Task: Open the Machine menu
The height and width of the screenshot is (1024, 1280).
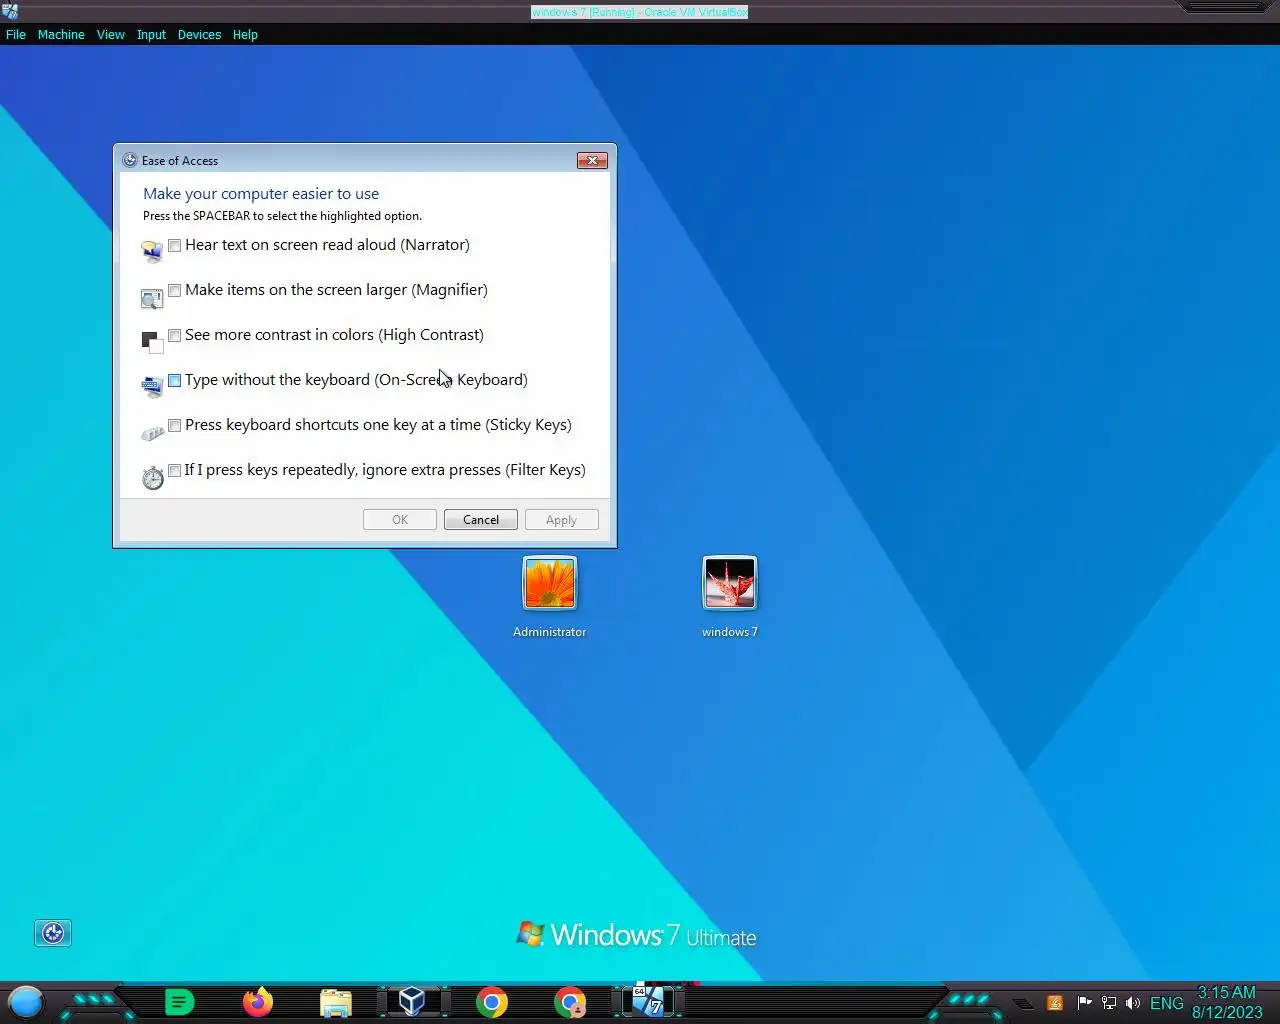Action: [61, 34]
